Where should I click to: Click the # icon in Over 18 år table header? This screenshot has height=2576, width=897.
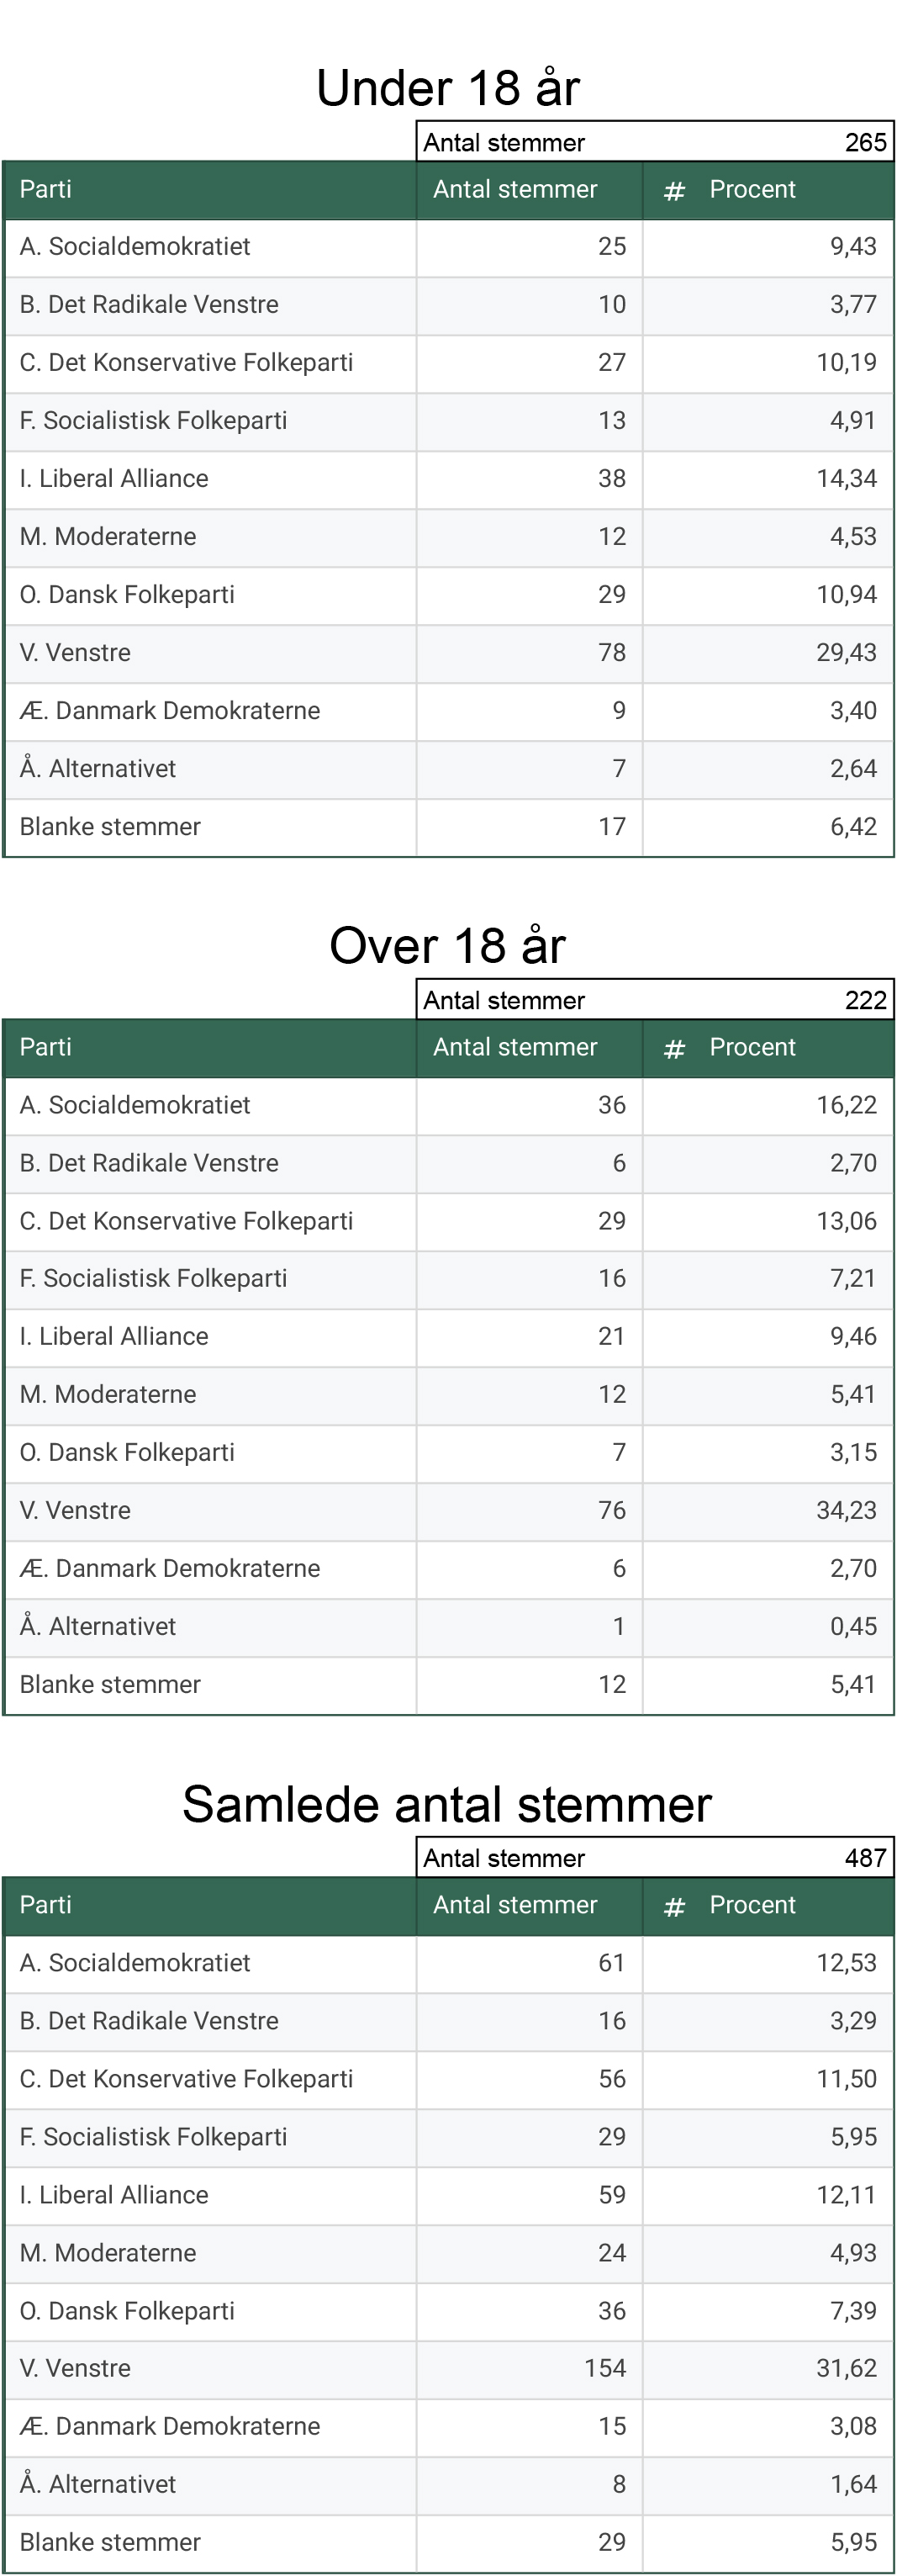click(x=674, y=1048)
